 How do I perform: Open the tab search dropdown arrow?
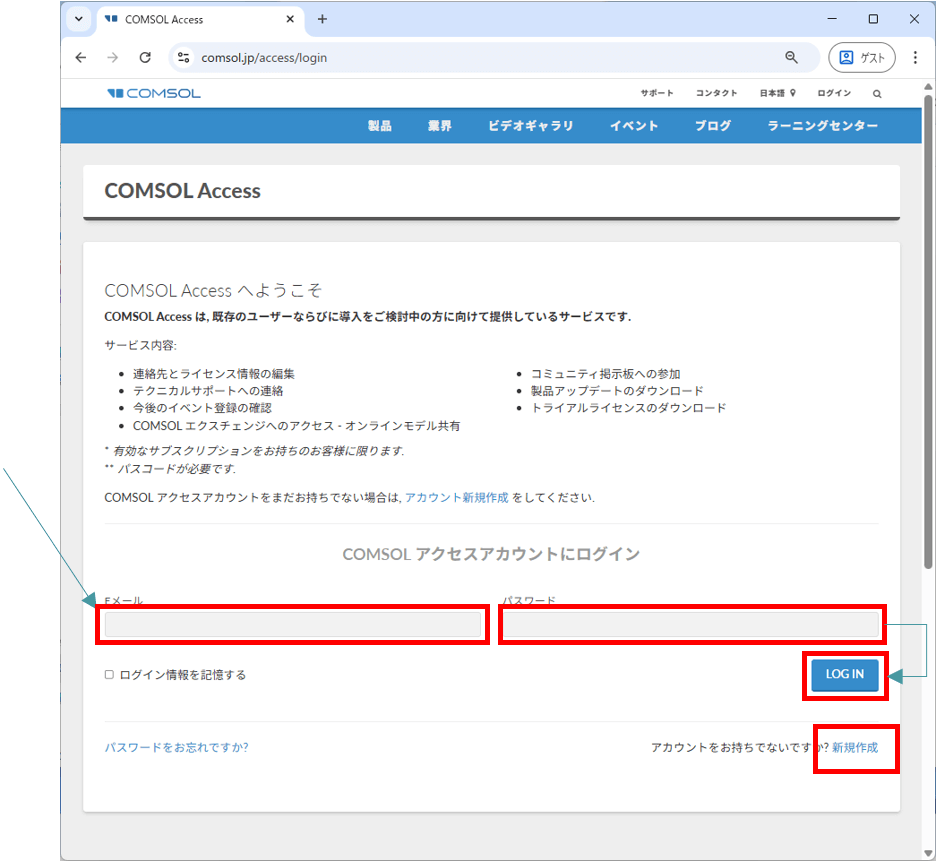(x=79, y=19)
